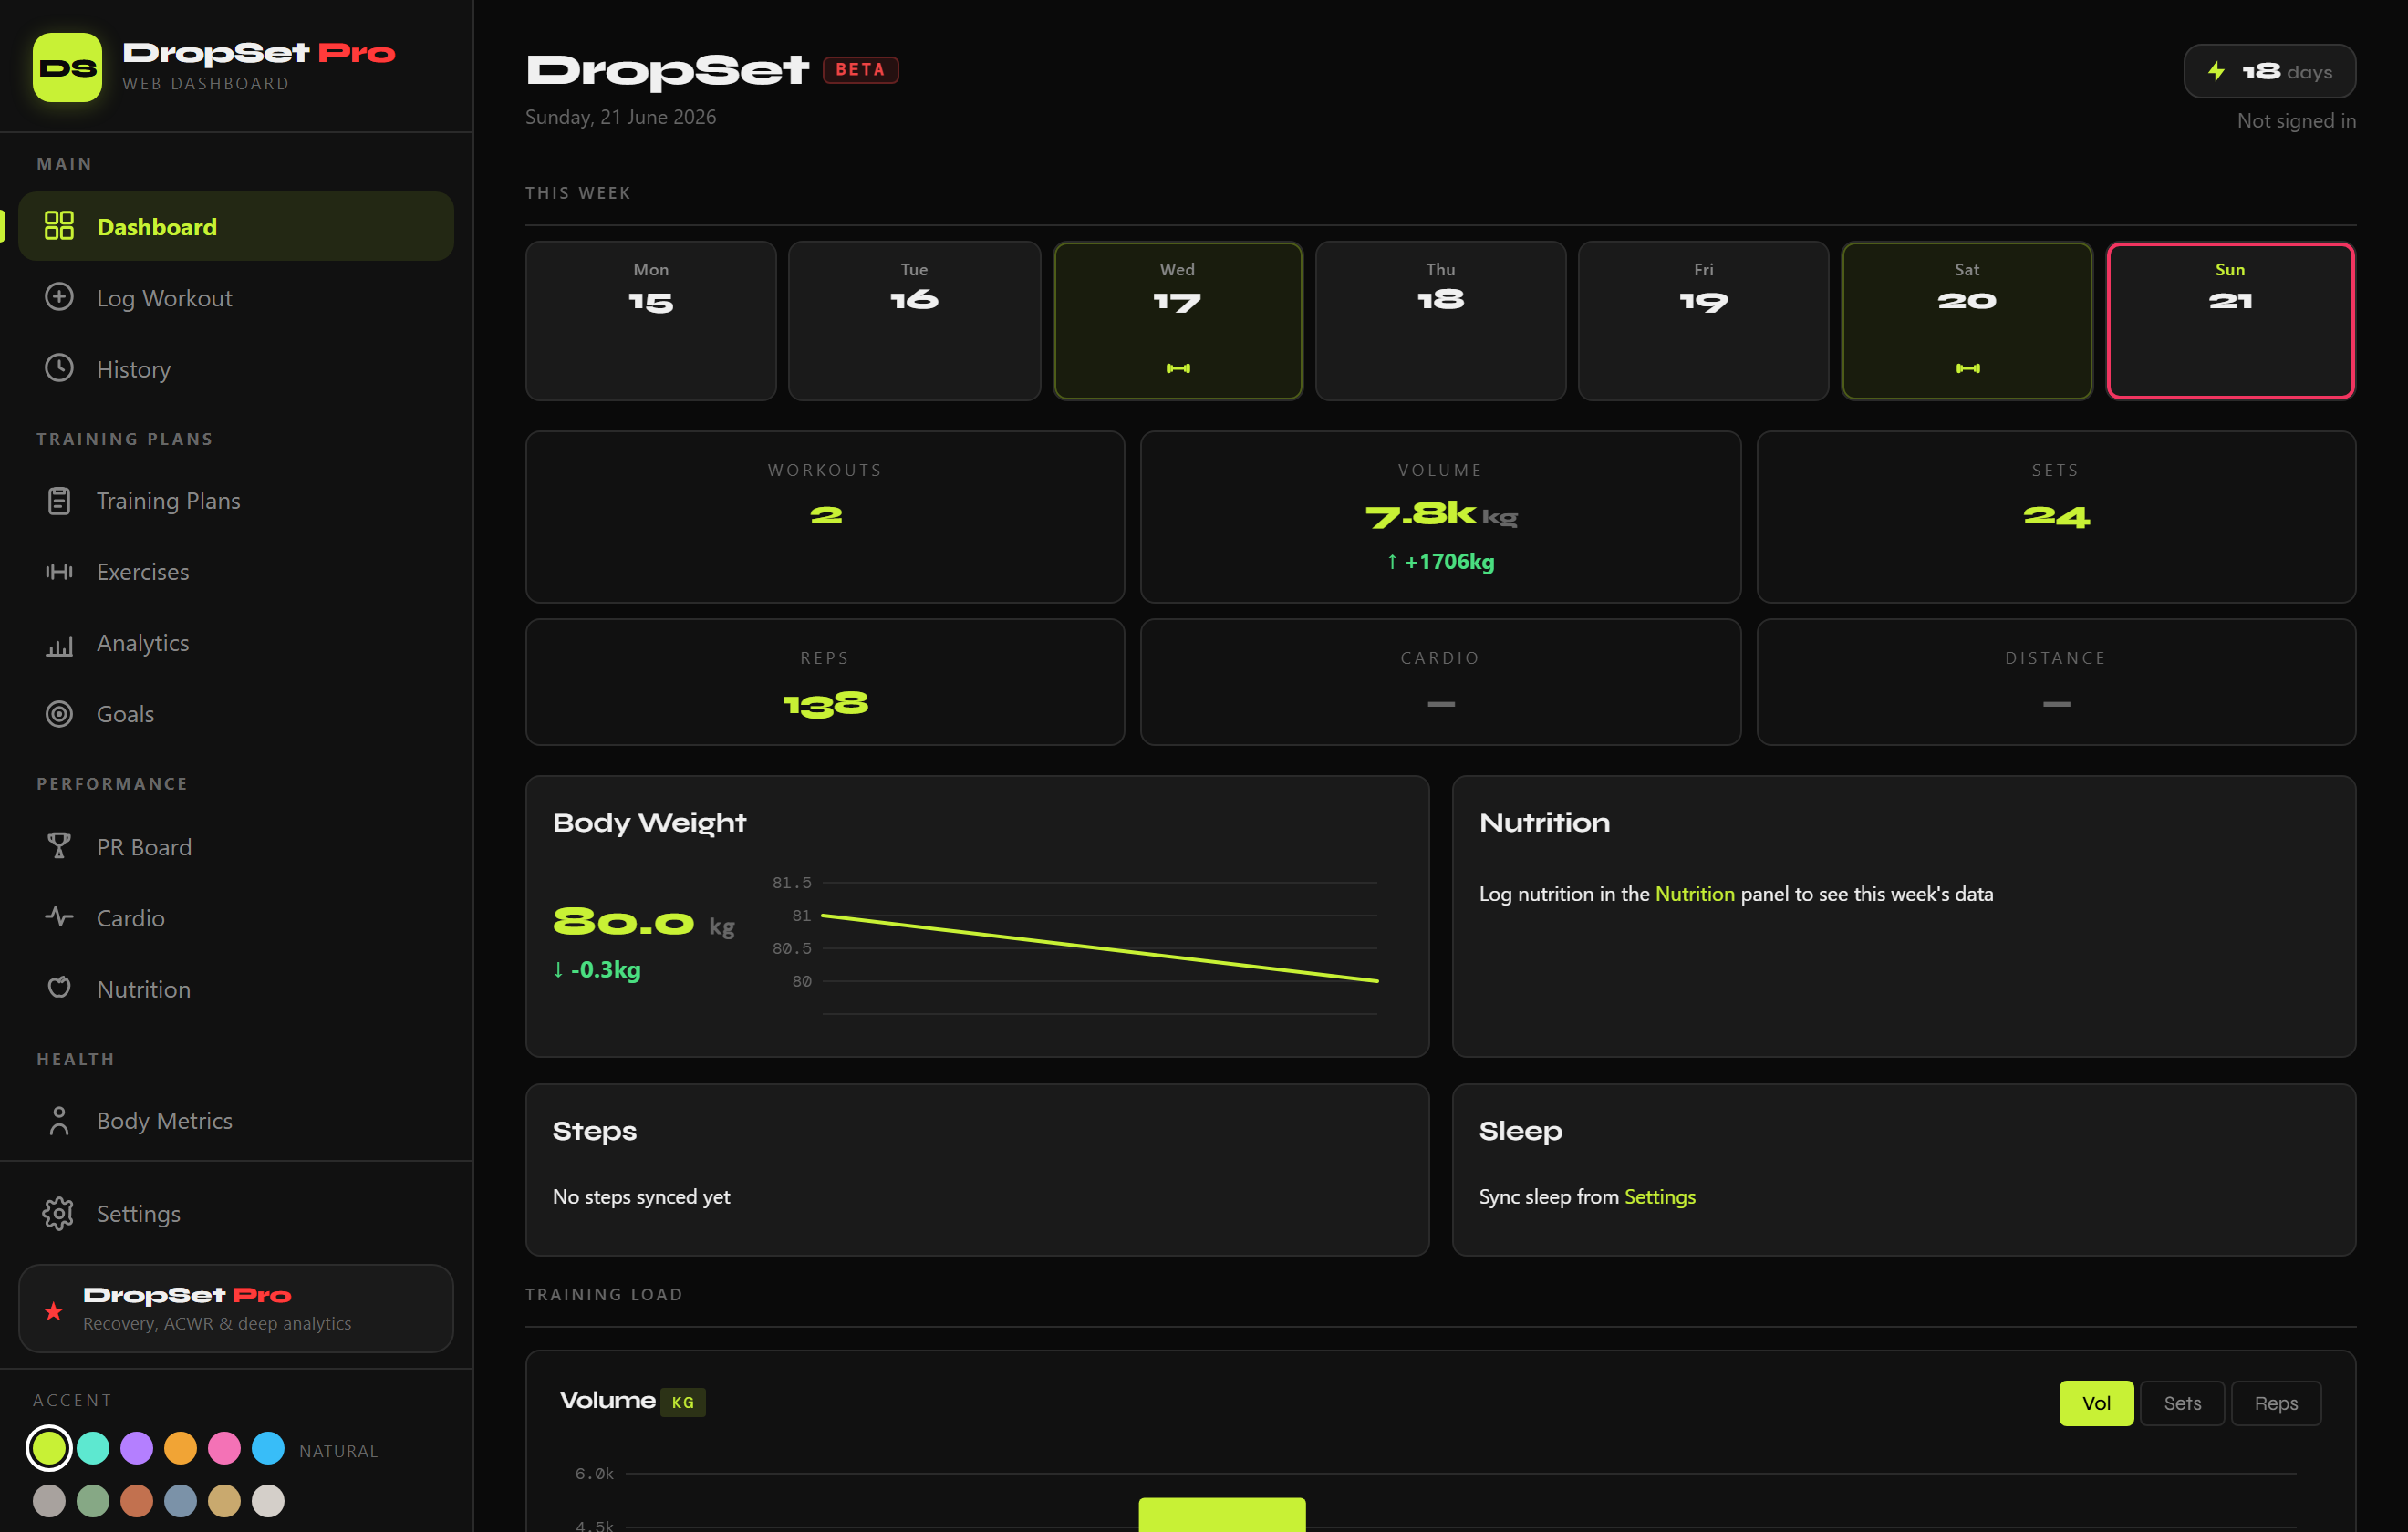Click the Dashboard grid icon
Screen dimensions: 2408x1532
tap(59, 226)
